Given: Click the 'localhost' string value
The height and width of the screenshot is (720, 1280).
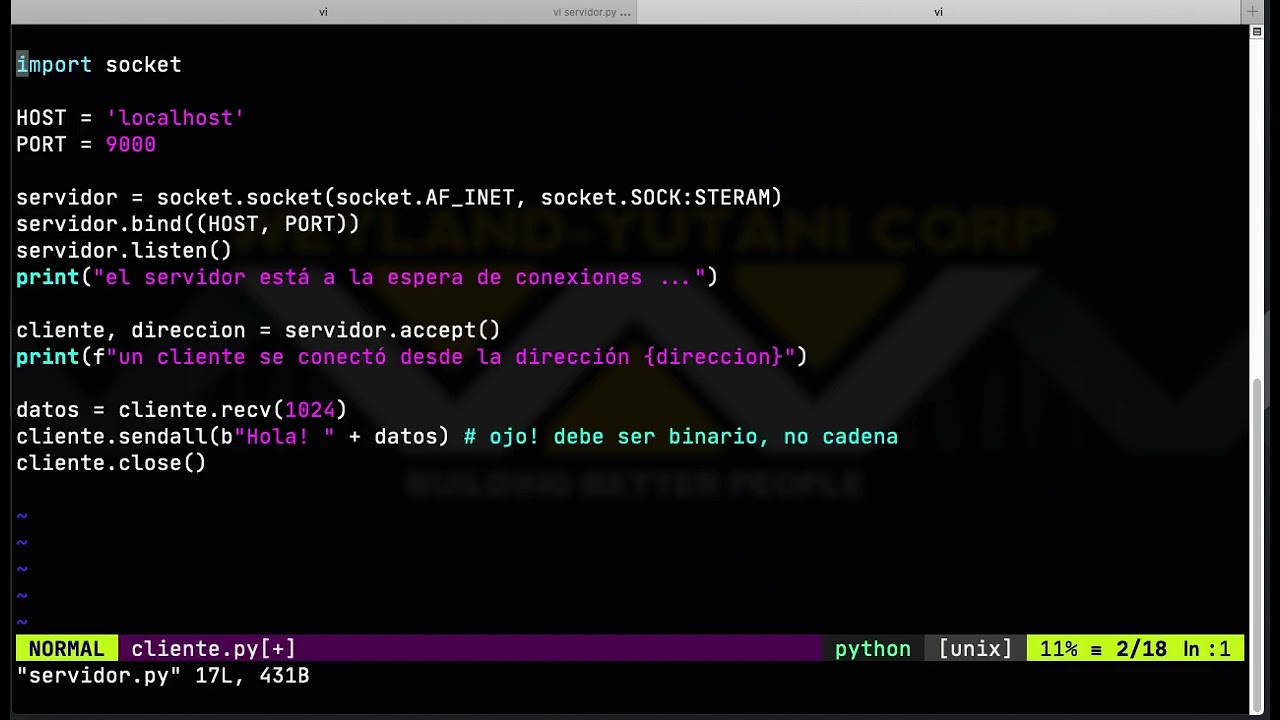Looking at the screenshot, I should [176, 118].
